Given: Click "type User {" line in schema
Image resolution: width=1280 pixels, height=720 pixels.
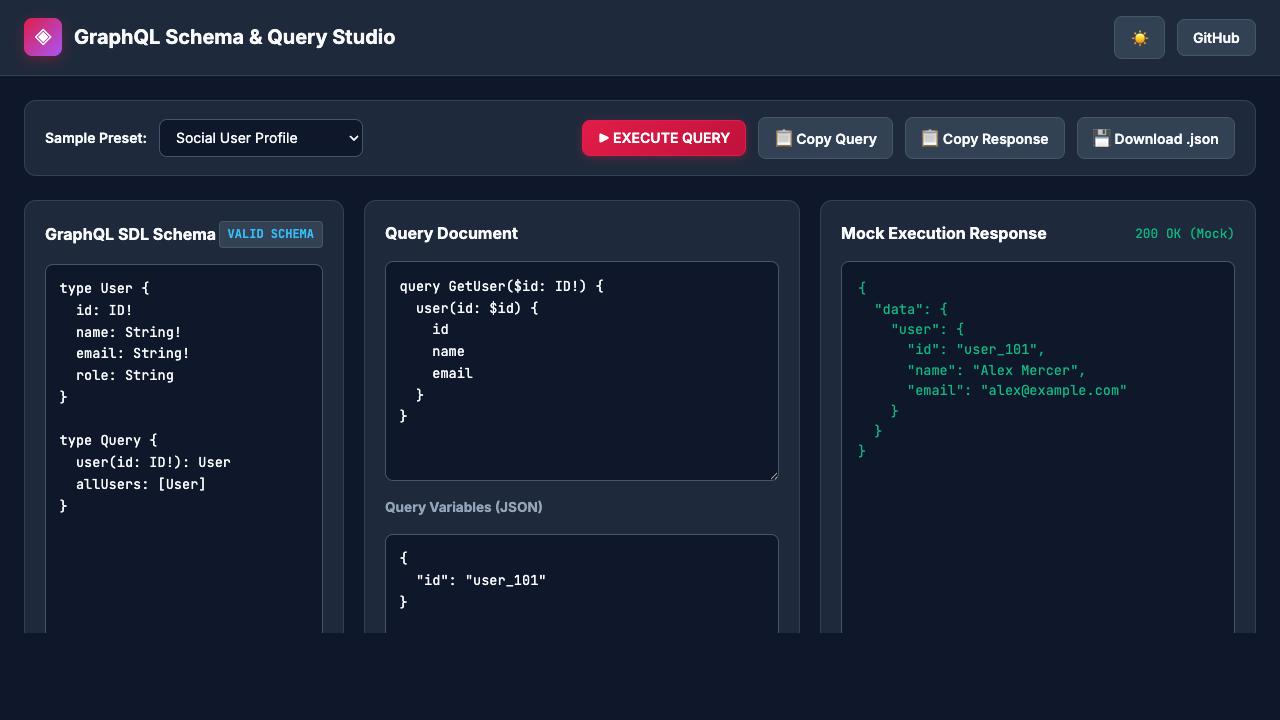Looking at the screenshot, I should (x=104, y=288).
